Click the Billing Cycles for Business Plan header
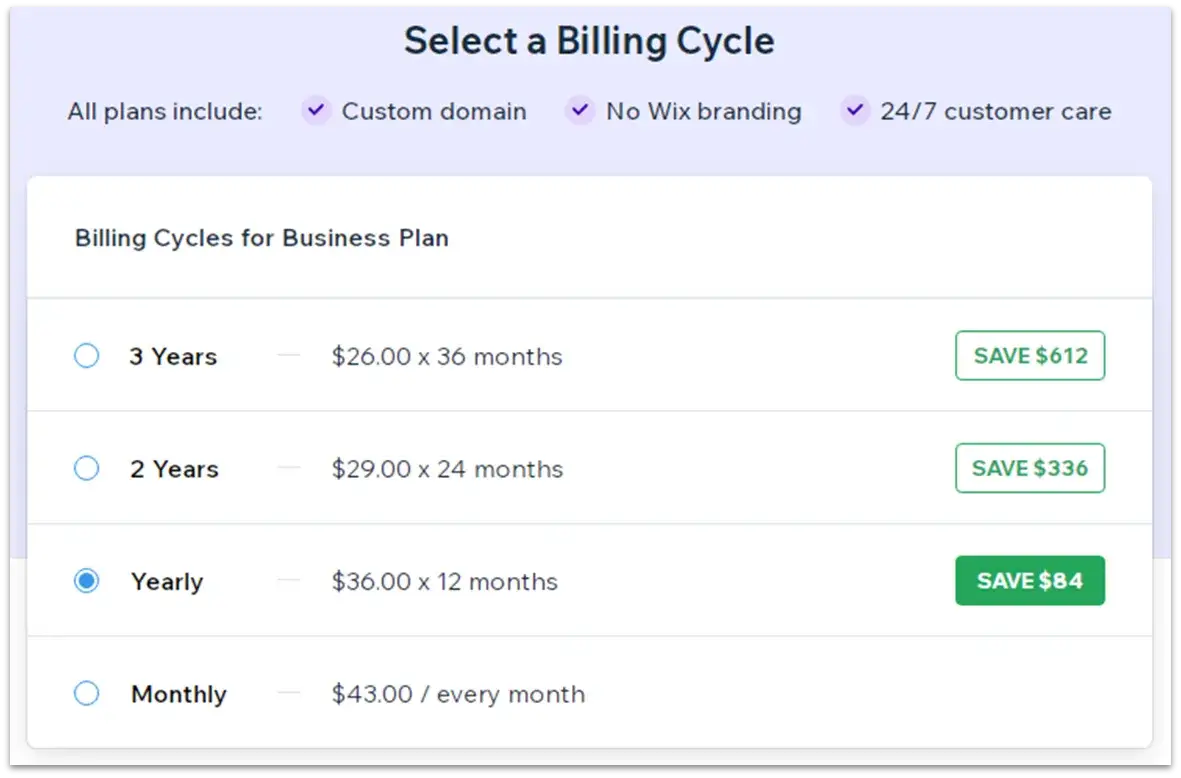 [x=262, y=238]
